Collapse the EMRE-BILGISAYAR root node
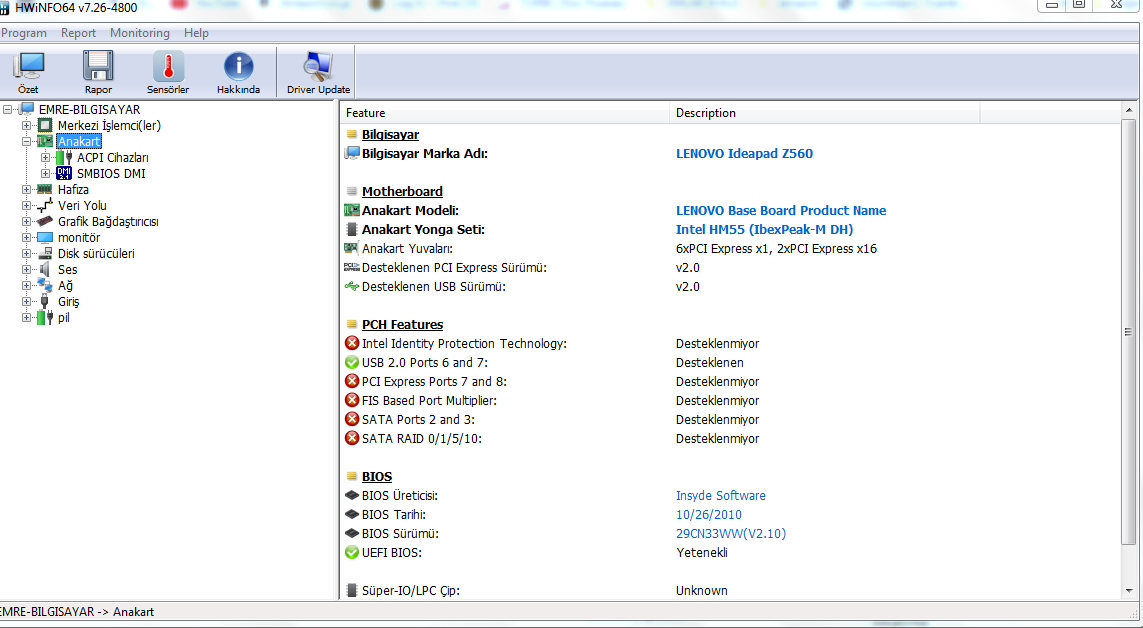Viewport: 1143px width, 628px height. click(7, 109)
